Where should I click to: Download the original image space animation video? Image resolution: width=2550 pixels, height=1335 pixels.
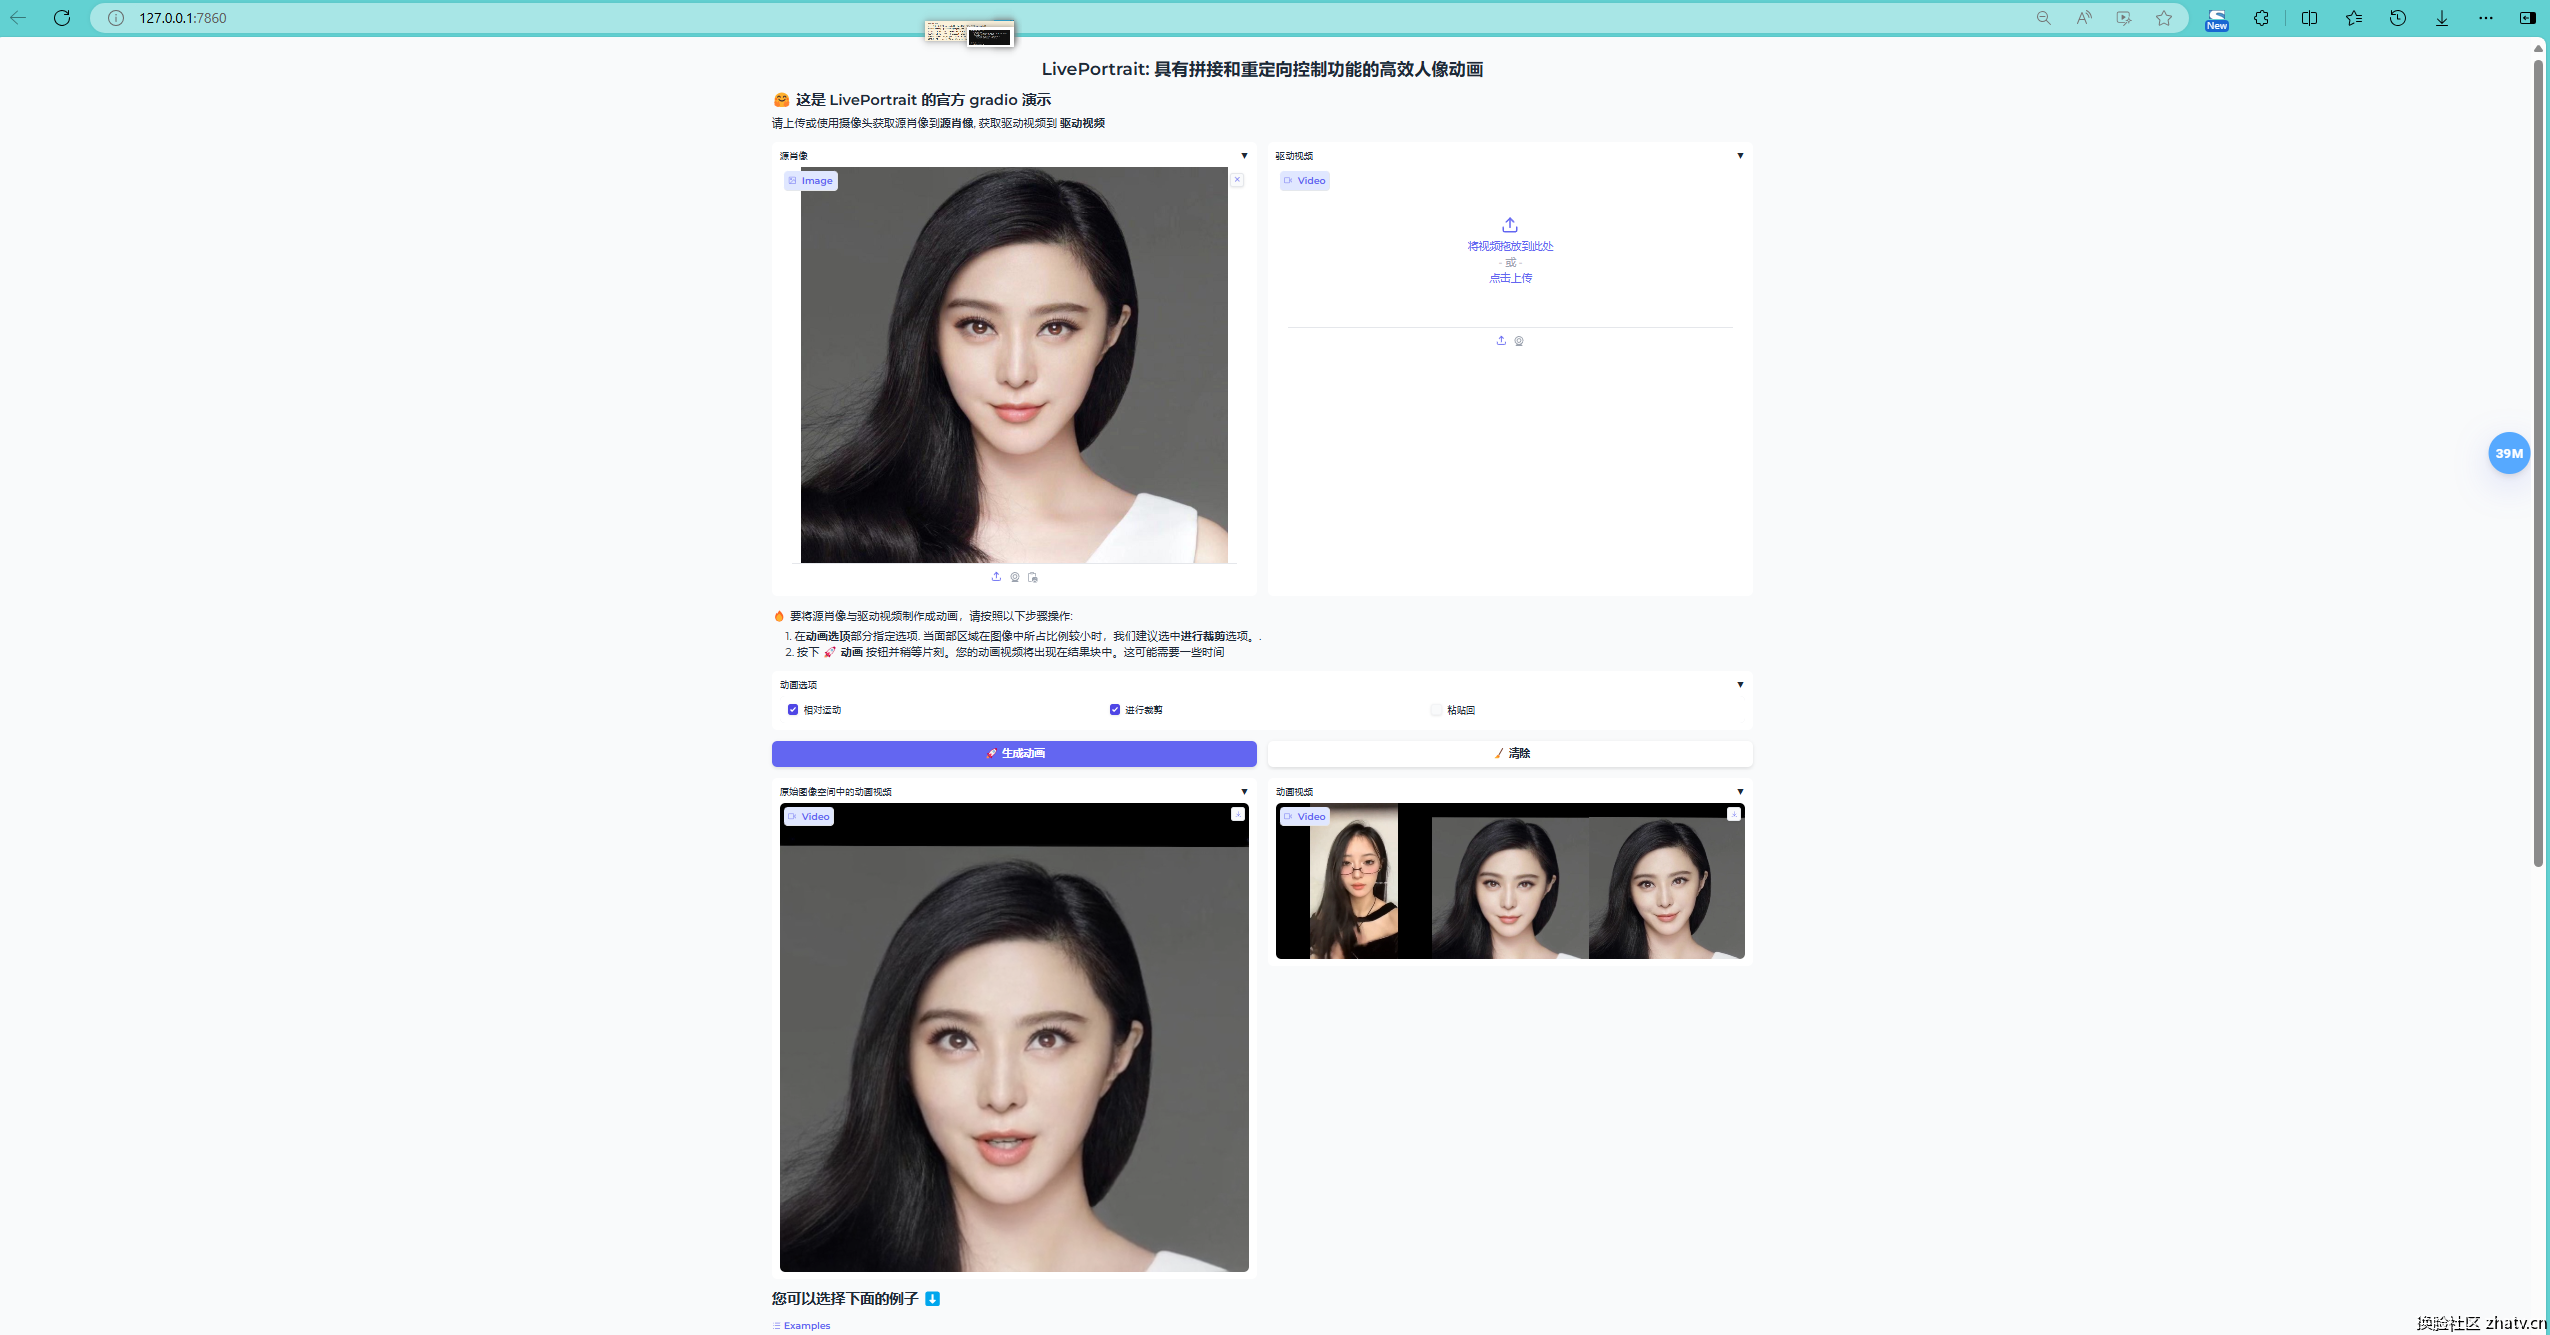1238,815
